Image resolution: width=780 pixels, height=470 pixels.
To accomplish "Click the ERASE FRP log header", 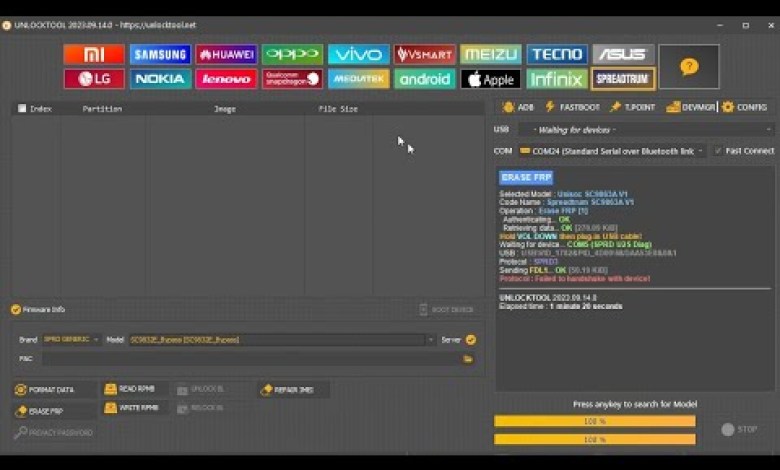I will point(526,178).
